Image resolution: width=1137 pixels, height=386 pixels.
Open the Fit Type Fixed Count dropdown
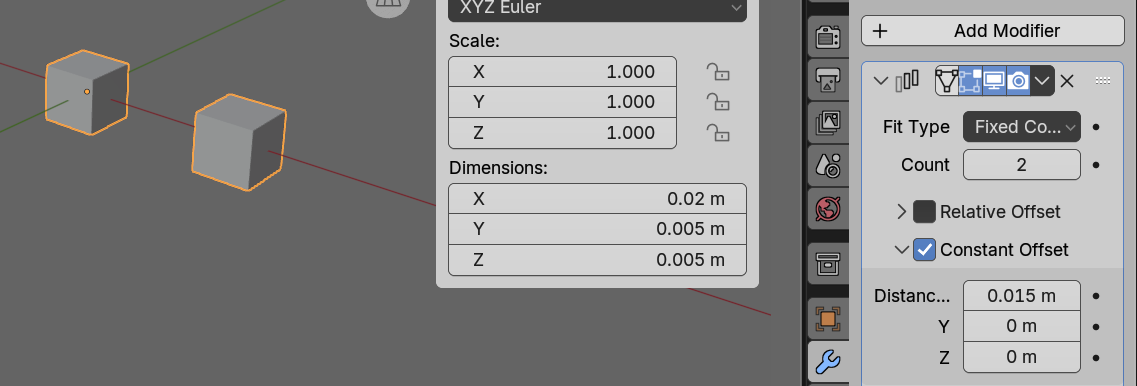1022,127
